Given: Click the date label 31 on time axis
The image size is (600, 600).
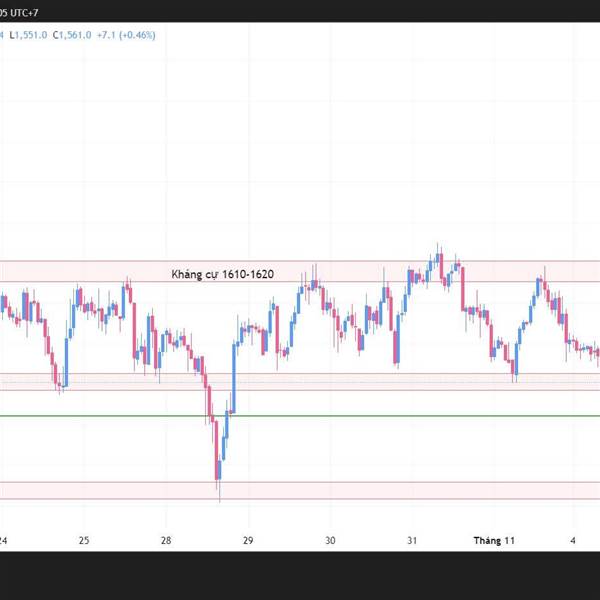Looking at the screenshot, I should pos(412,540).
